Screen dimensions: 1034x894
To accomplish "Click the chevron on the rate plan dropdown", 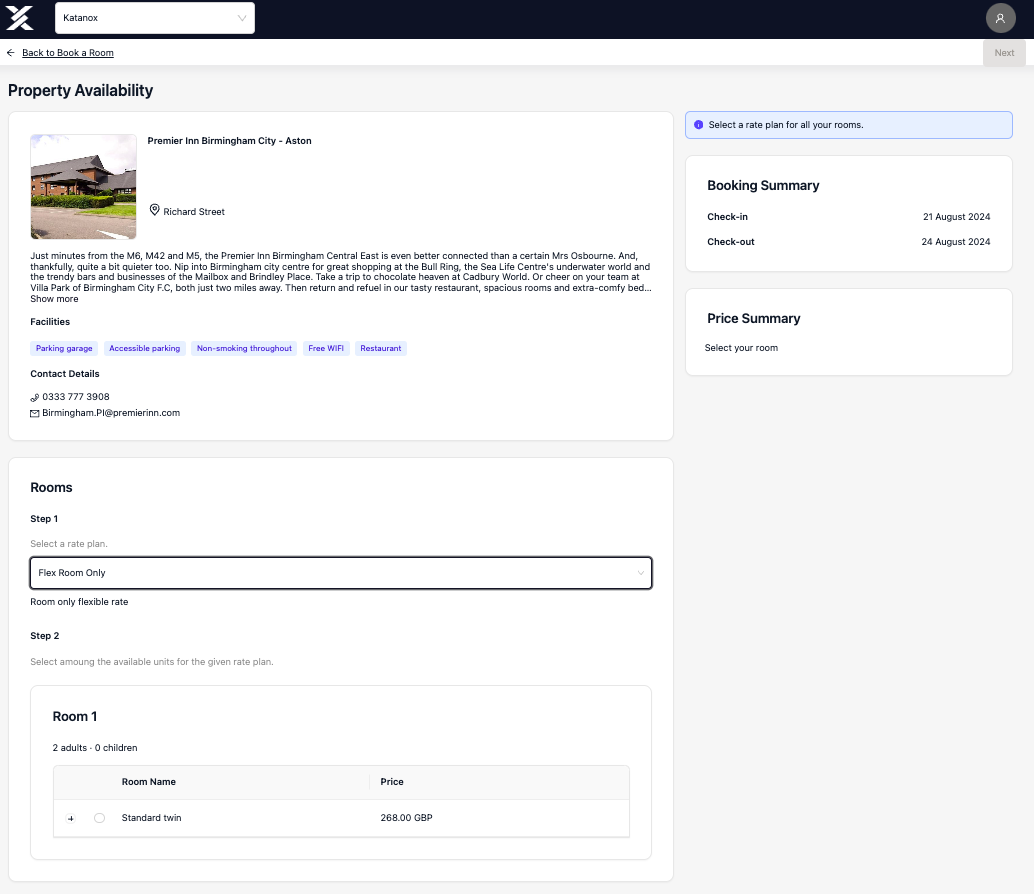I will click(x=640, y=573).
